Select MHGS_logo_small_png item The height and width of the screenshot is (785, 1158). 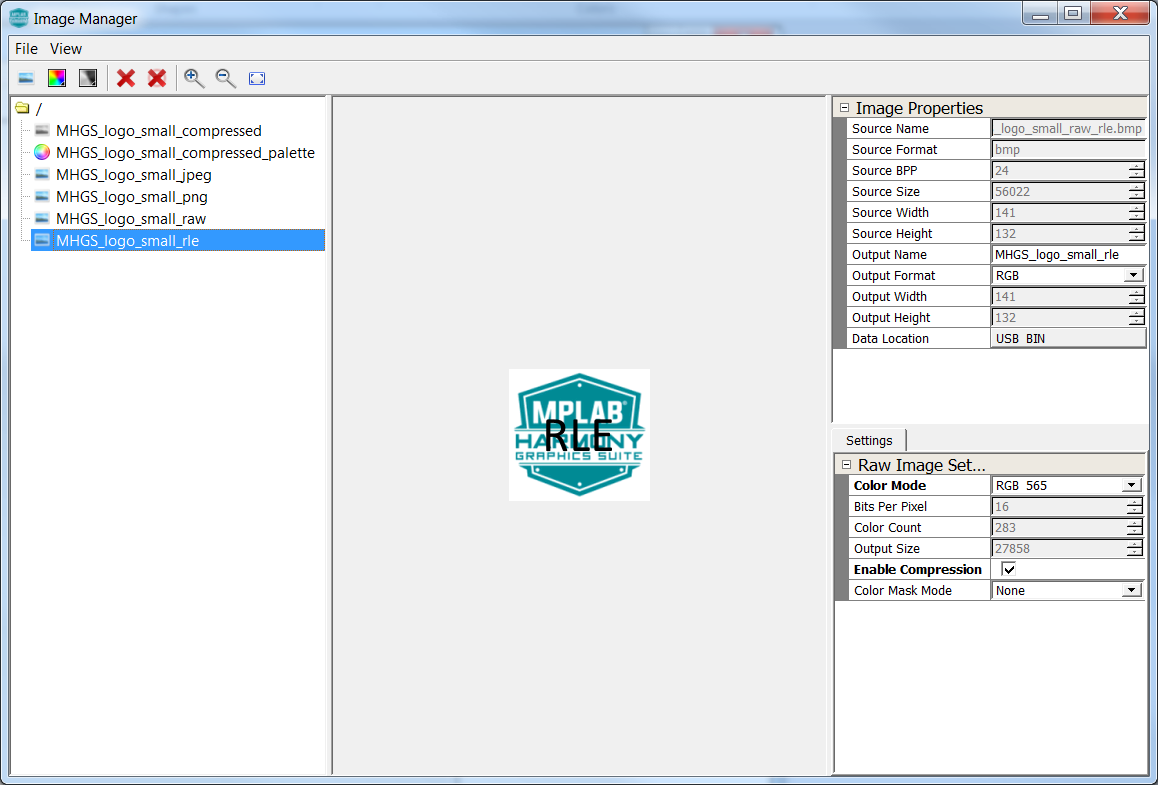click(131, 197)
